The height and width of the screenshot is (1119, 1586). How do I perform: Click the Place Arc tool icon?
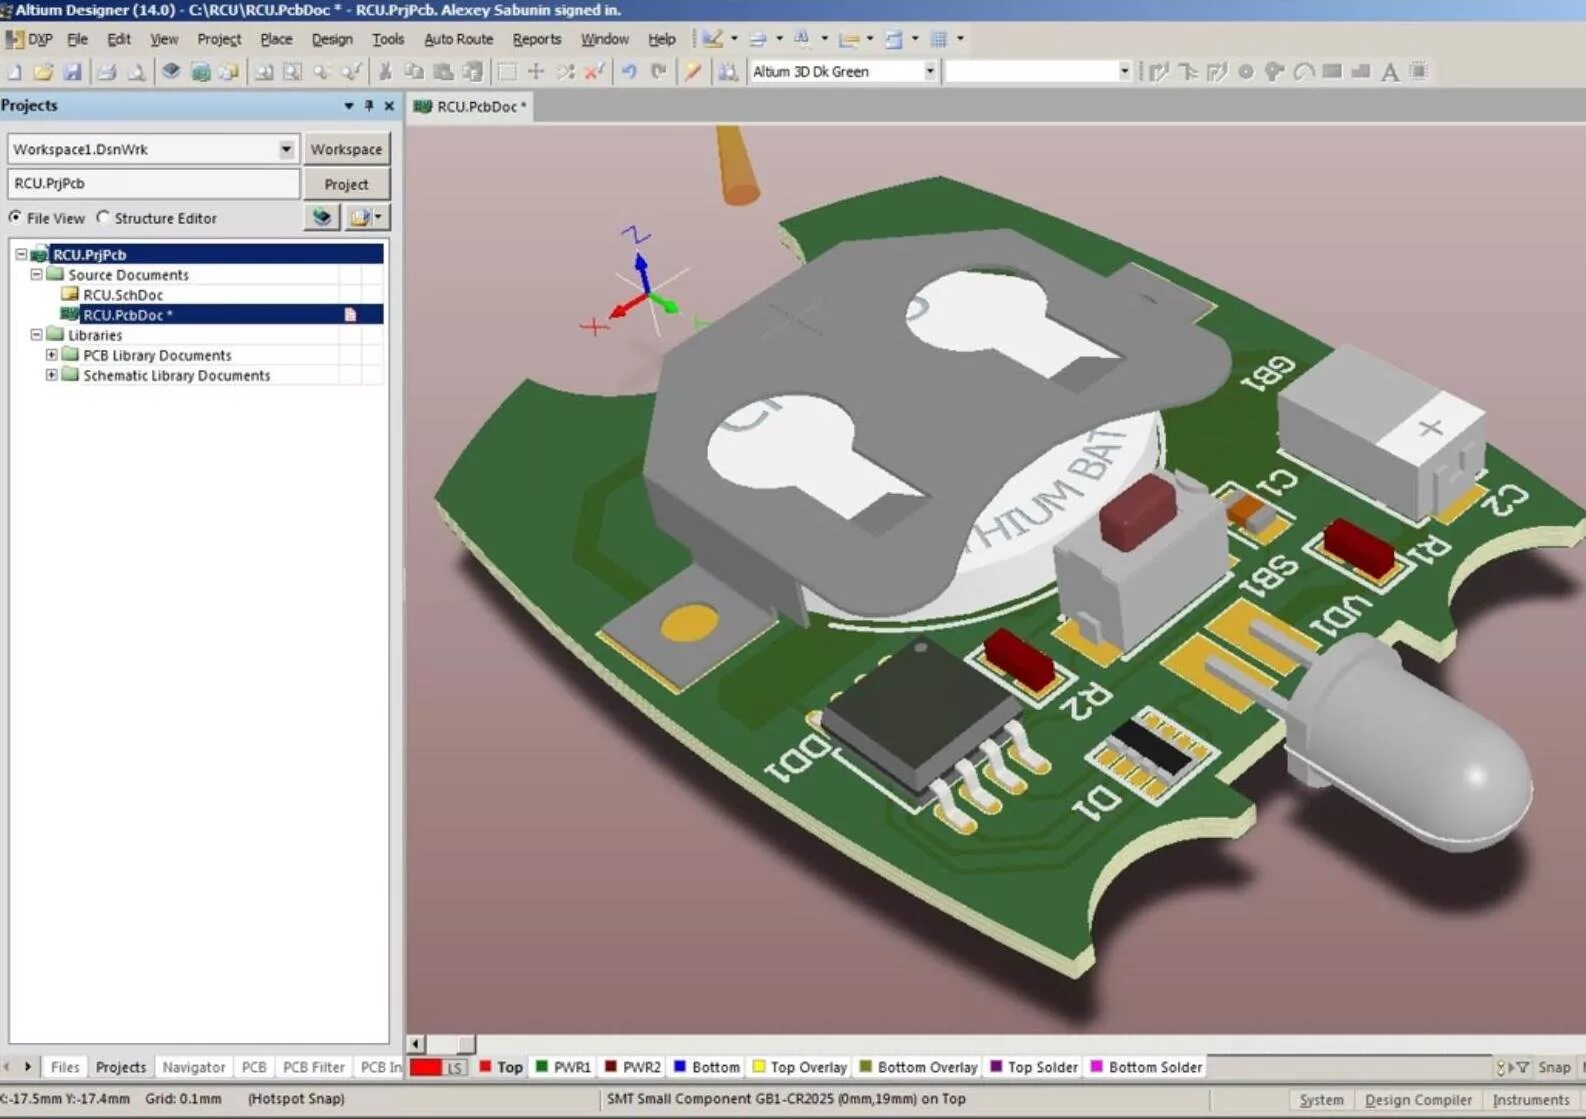(x=1303, y=71)
